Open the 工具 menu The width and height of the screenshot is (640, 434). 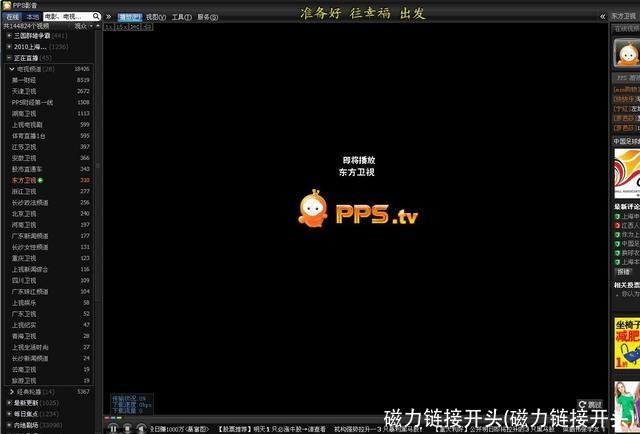tap(182, 17)
